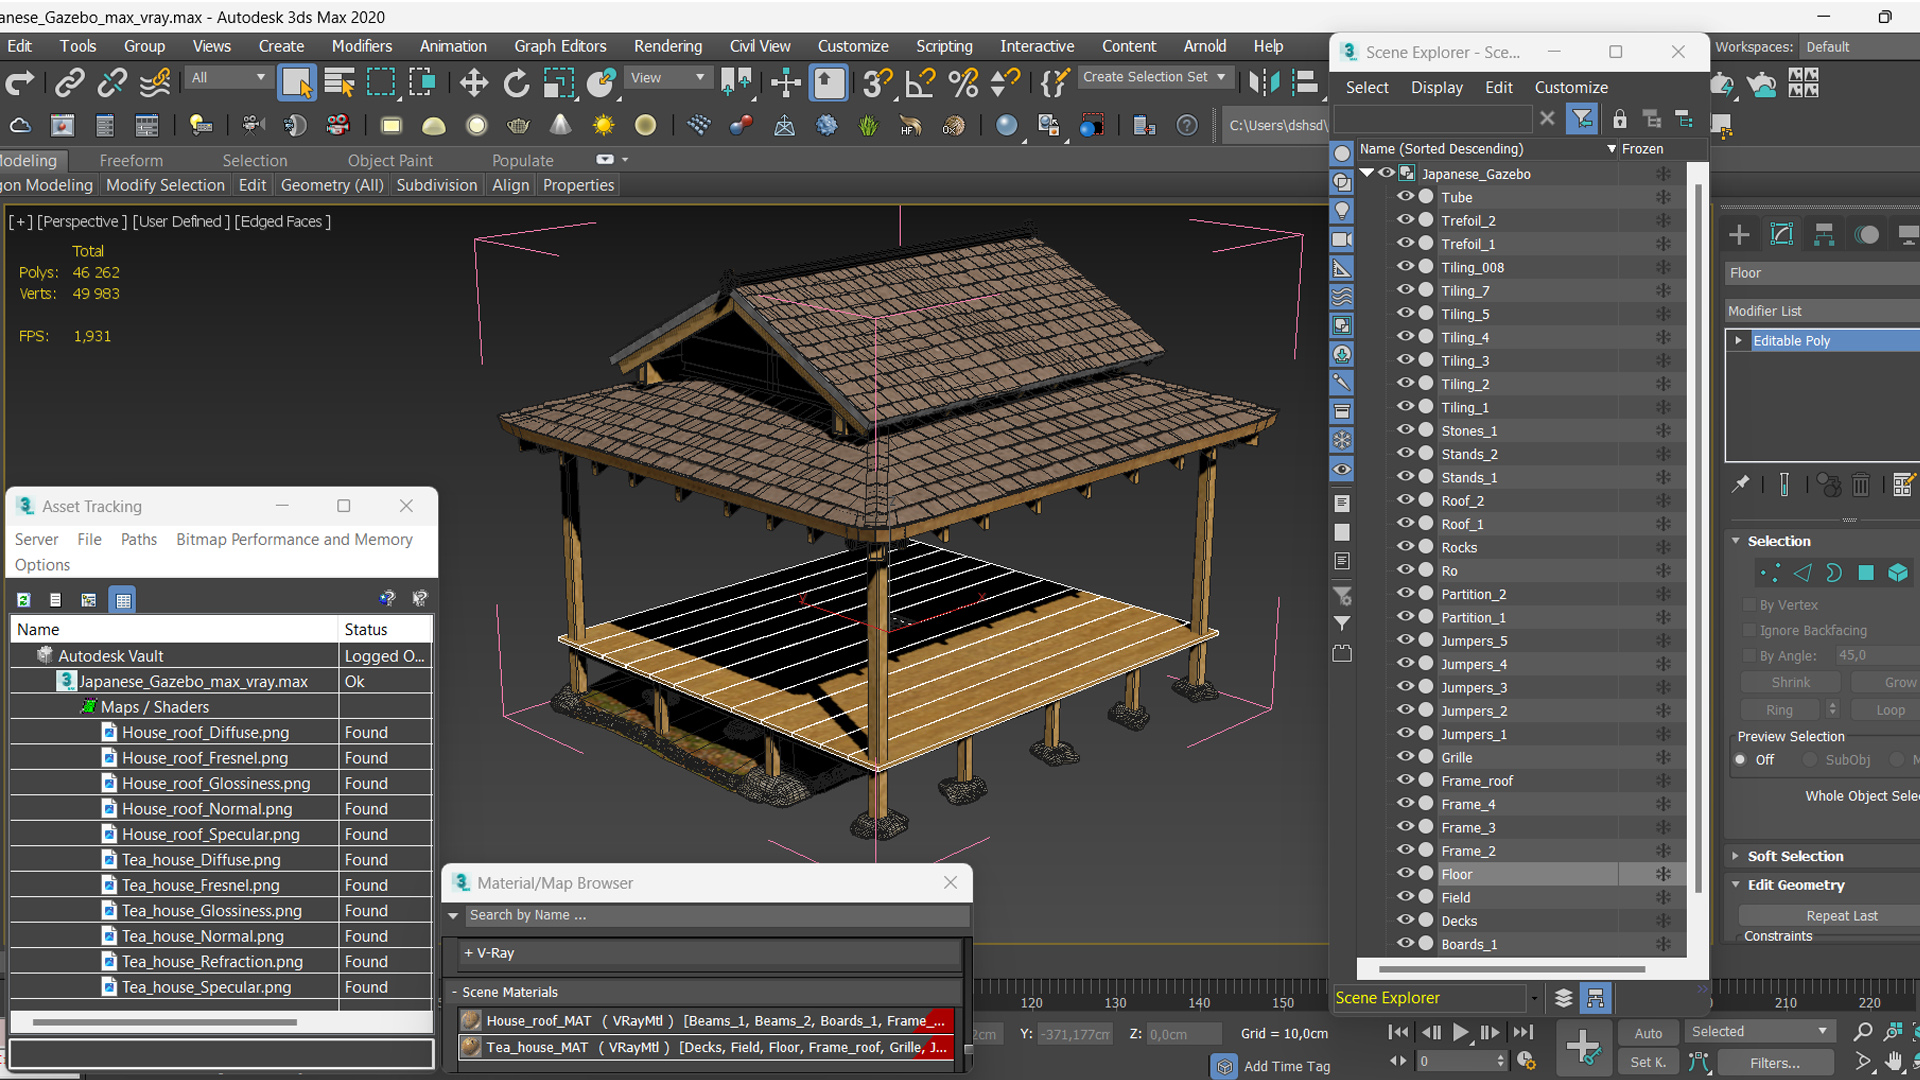The height and width of the screenshot is (1080, 1920).
Task: Select Polygon sub-object level icon
Action: click(x=1866, y=573)
